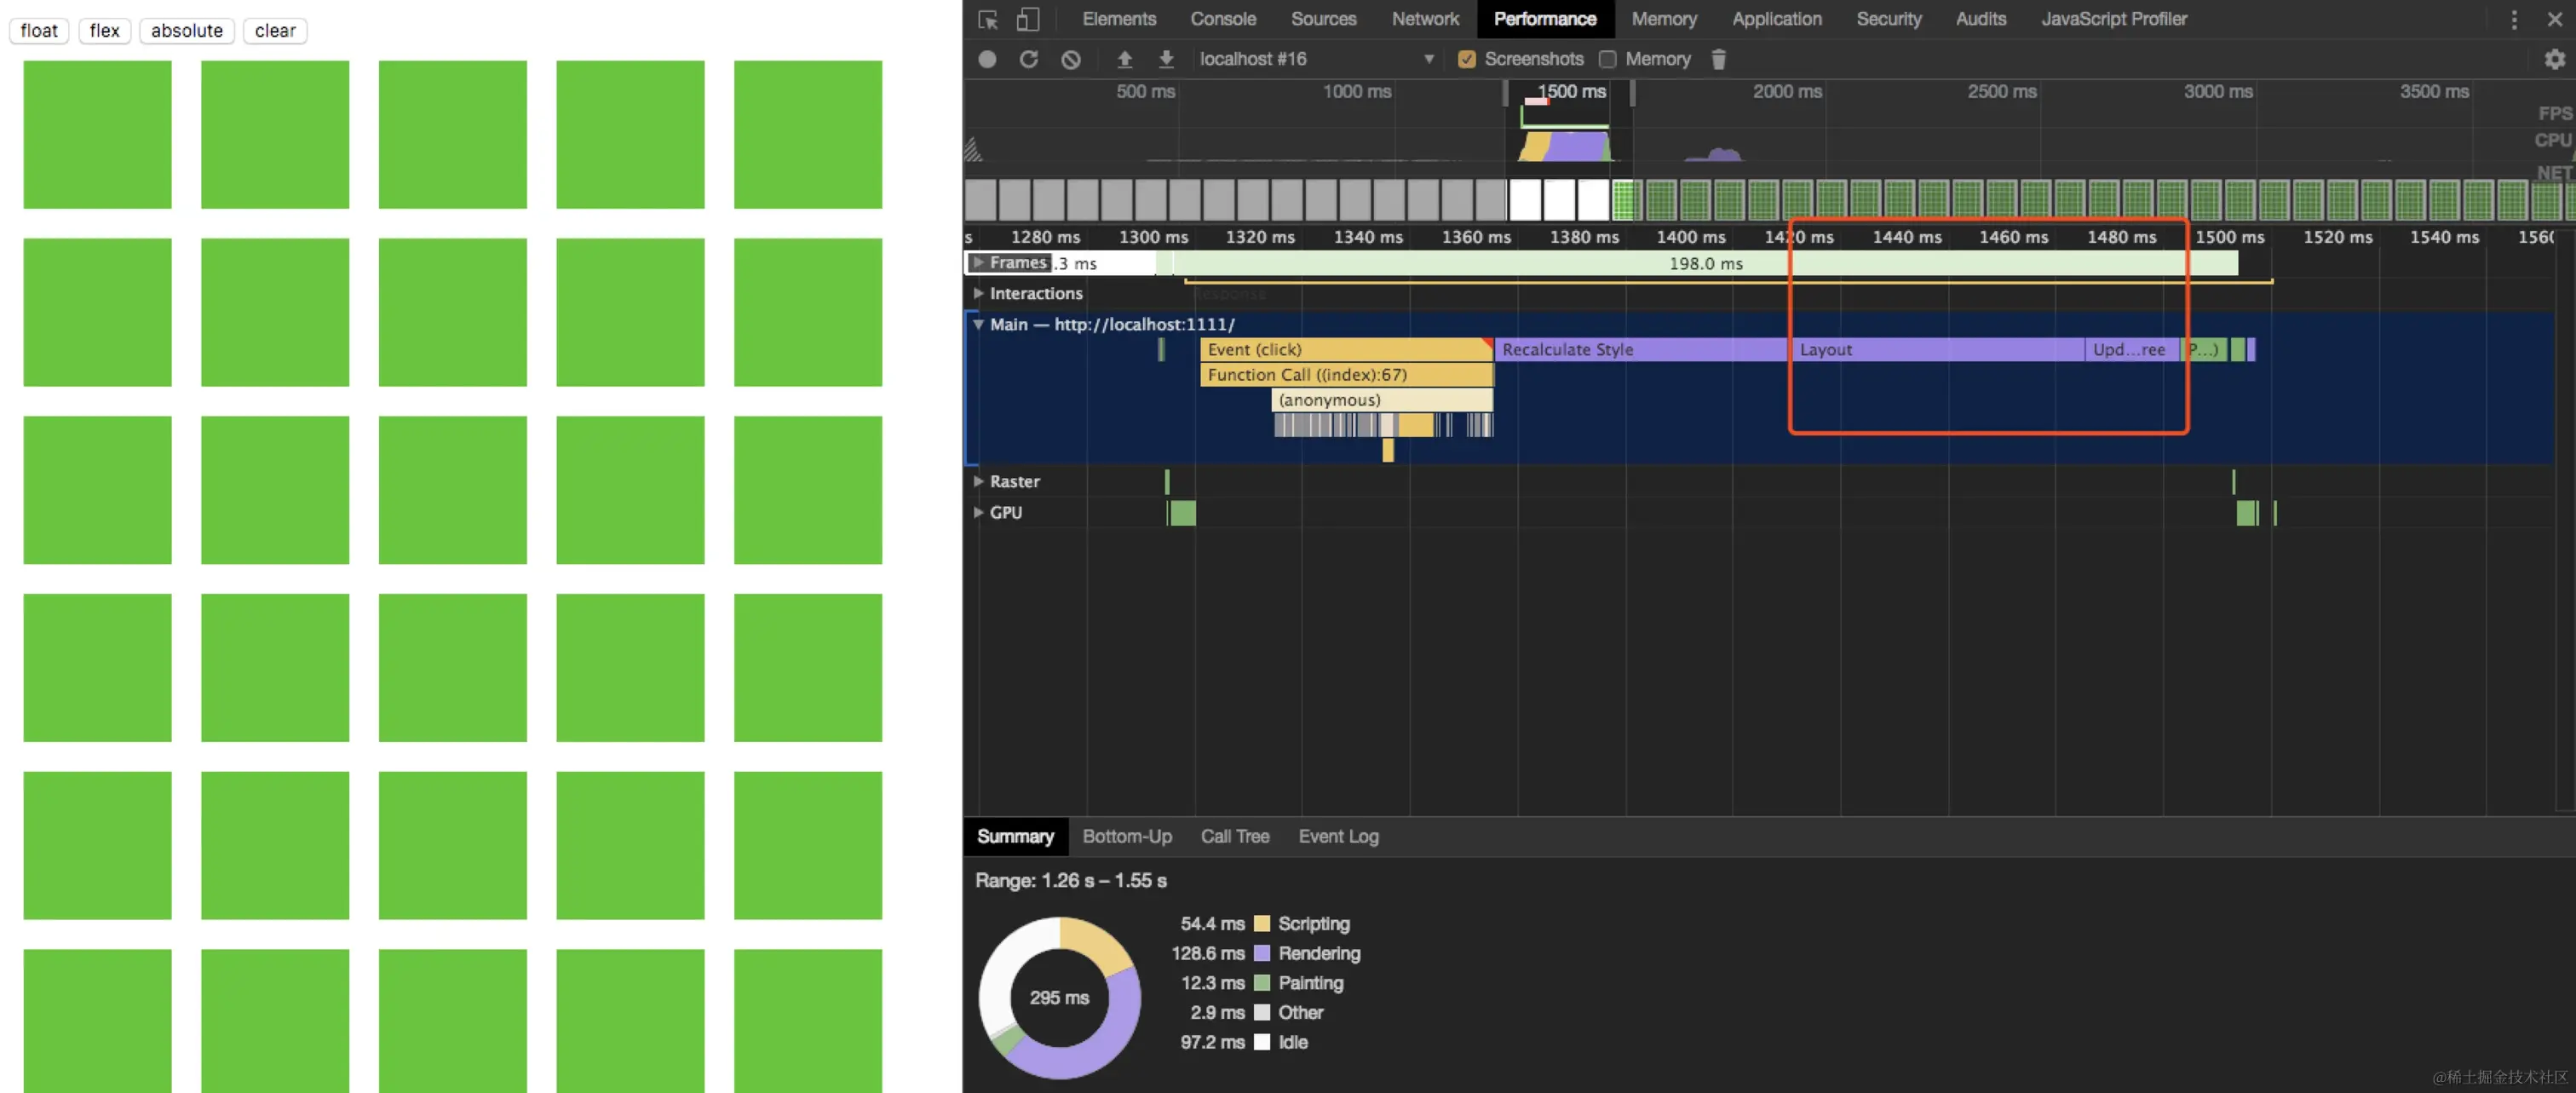This screenshot has height=1093, width=2576.
Task: Switch to the Network tab
Action: click(1424, 19)
